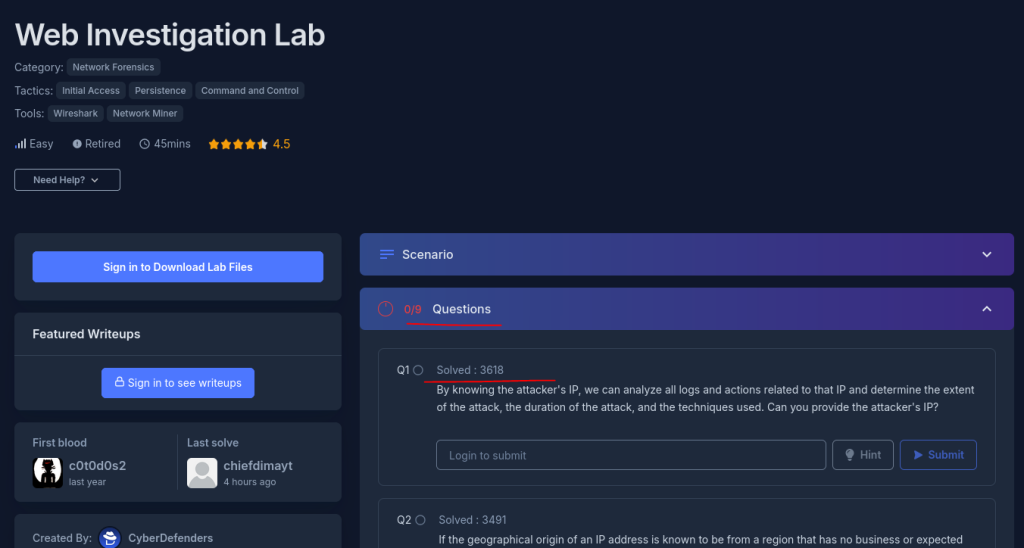The width and height of the screenshot is (1024, 548).
Task: Click c0t0d0s2 first blood avatar
Action: (x=47, y=472)
